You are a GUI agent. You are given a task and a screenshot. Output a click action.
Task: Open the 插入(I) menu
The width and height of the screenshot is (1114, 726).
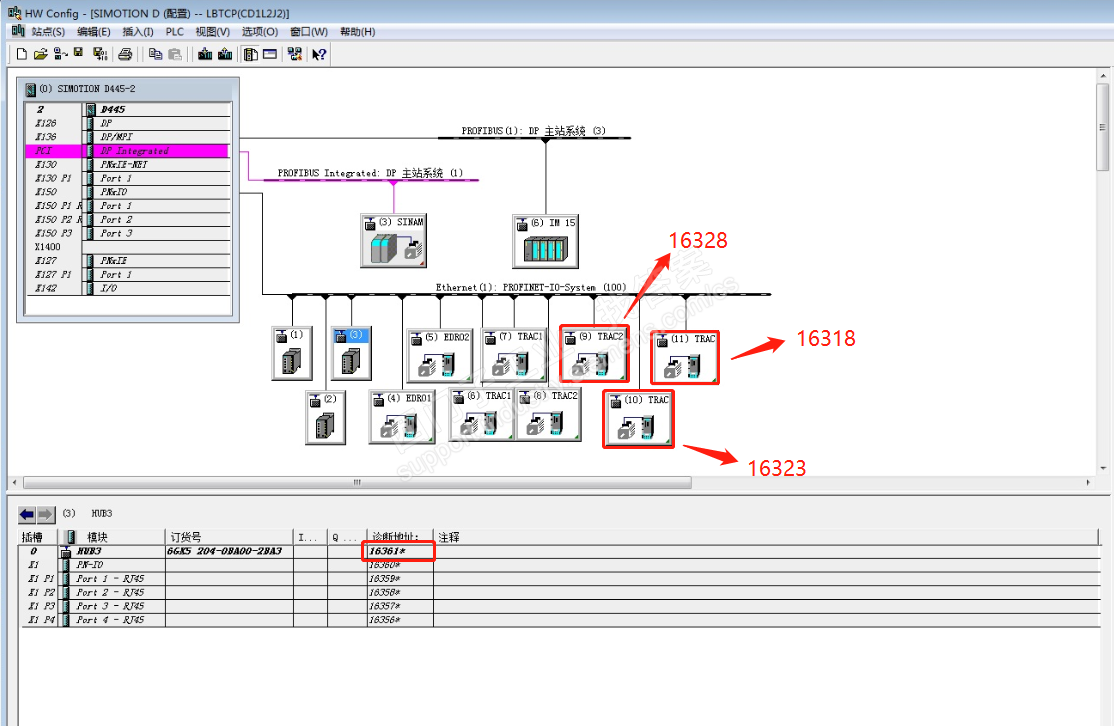coord(138,32)
